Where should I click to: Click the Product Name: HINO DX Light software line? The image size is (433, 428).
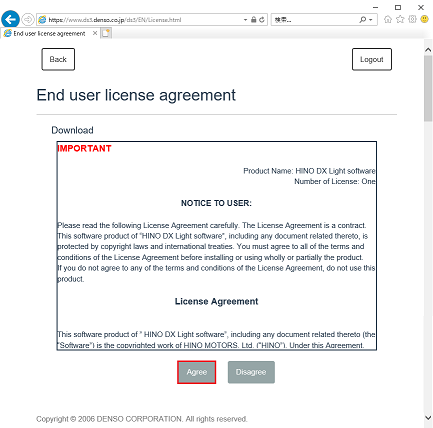click(309, 171)
